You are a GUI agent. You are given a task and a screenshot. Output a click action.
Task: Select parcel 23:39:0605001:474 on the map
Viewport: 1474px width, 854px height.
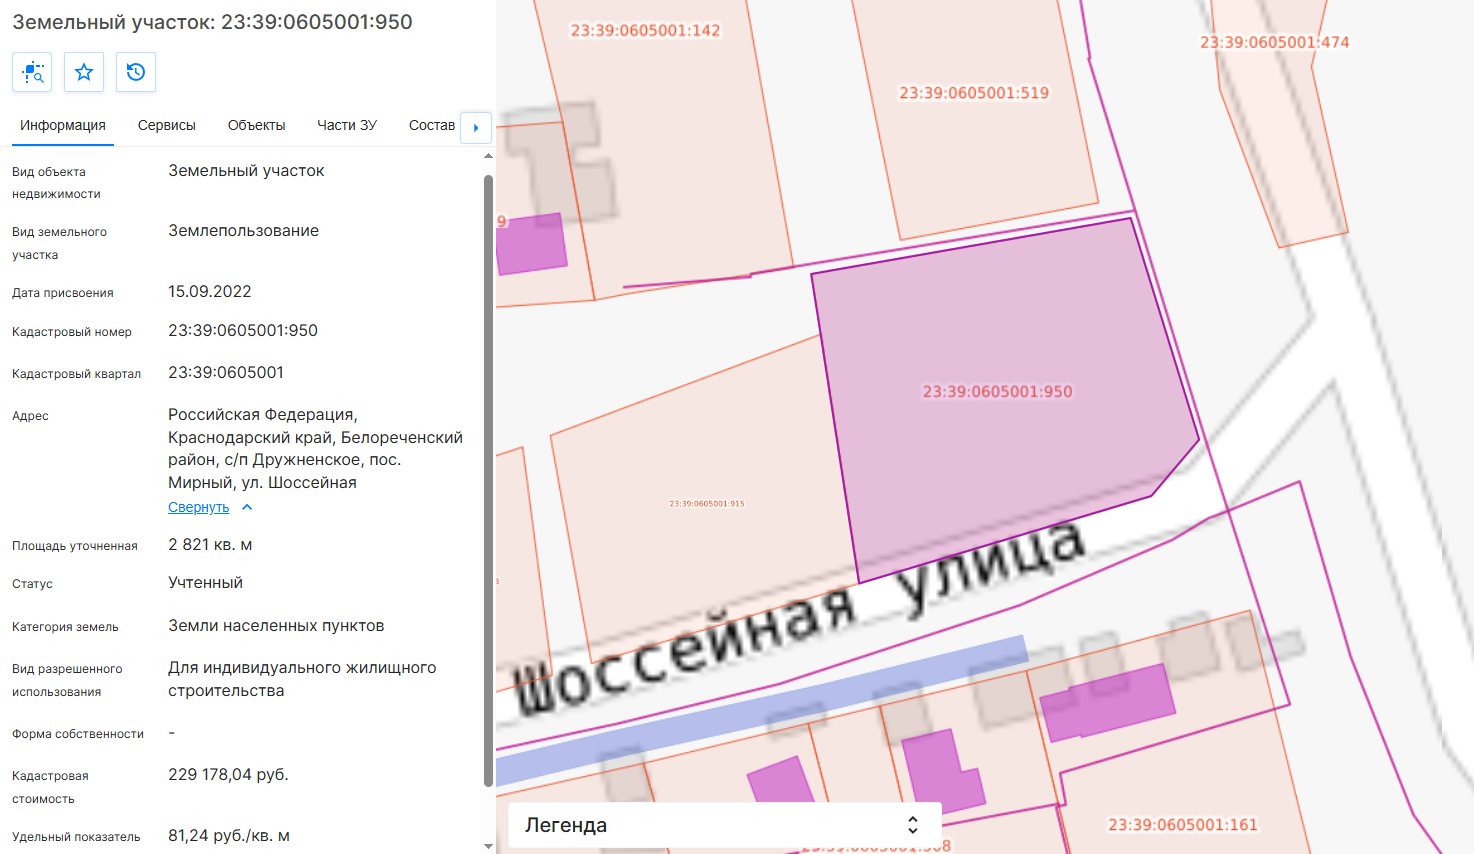click(x=1274, y=42)
